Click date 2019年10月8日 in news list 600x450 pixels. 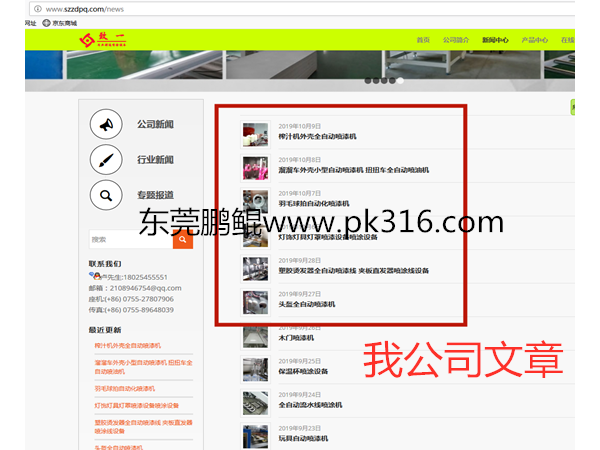tap(300, 160)
